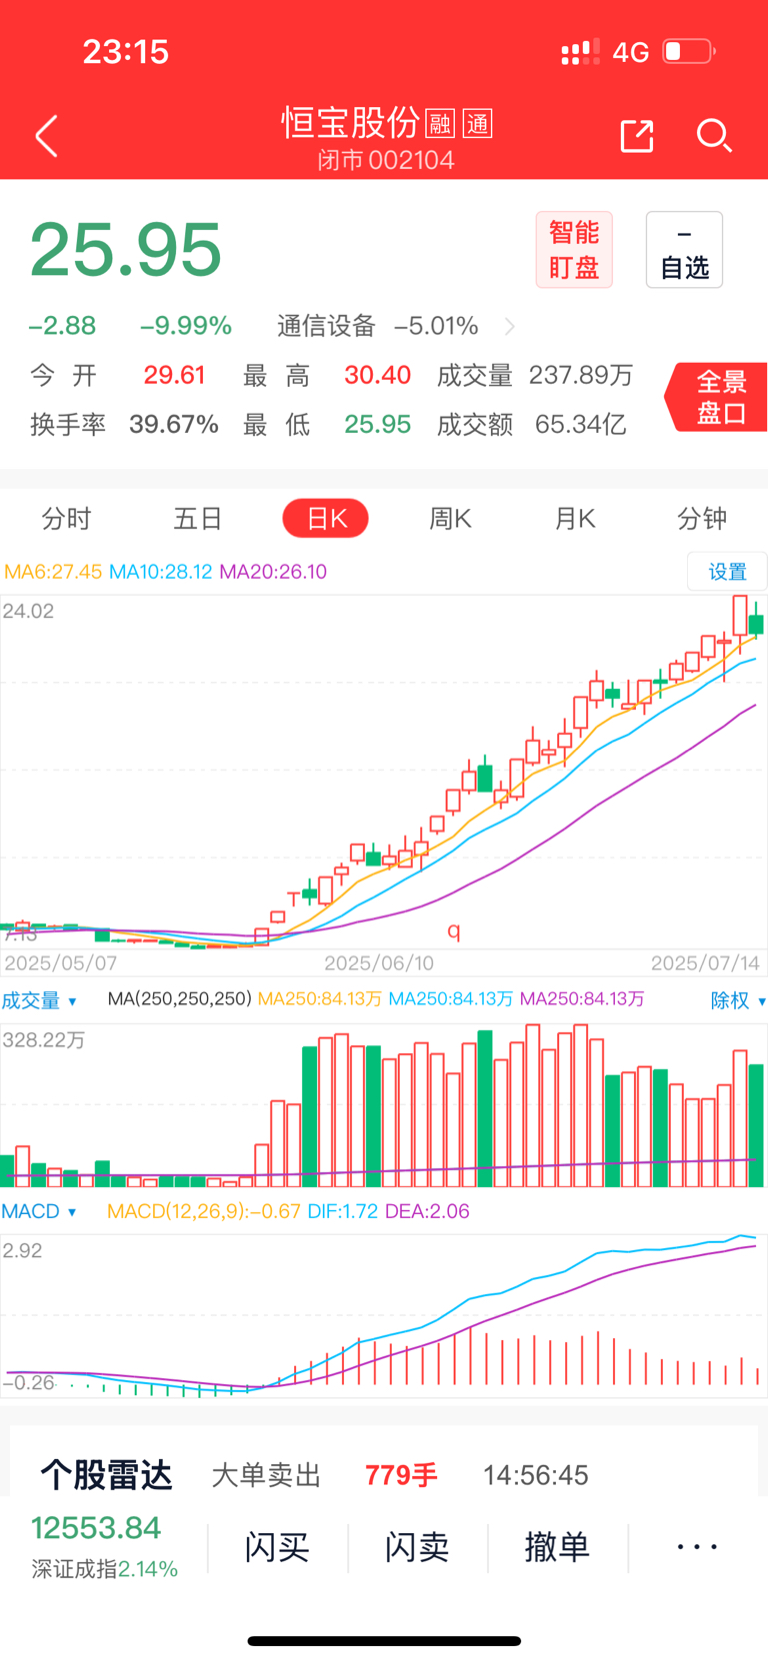The width and height of the screenshot is (768, 1663).
Task: Tap the stock code 002104
Action: pos(411,160)
